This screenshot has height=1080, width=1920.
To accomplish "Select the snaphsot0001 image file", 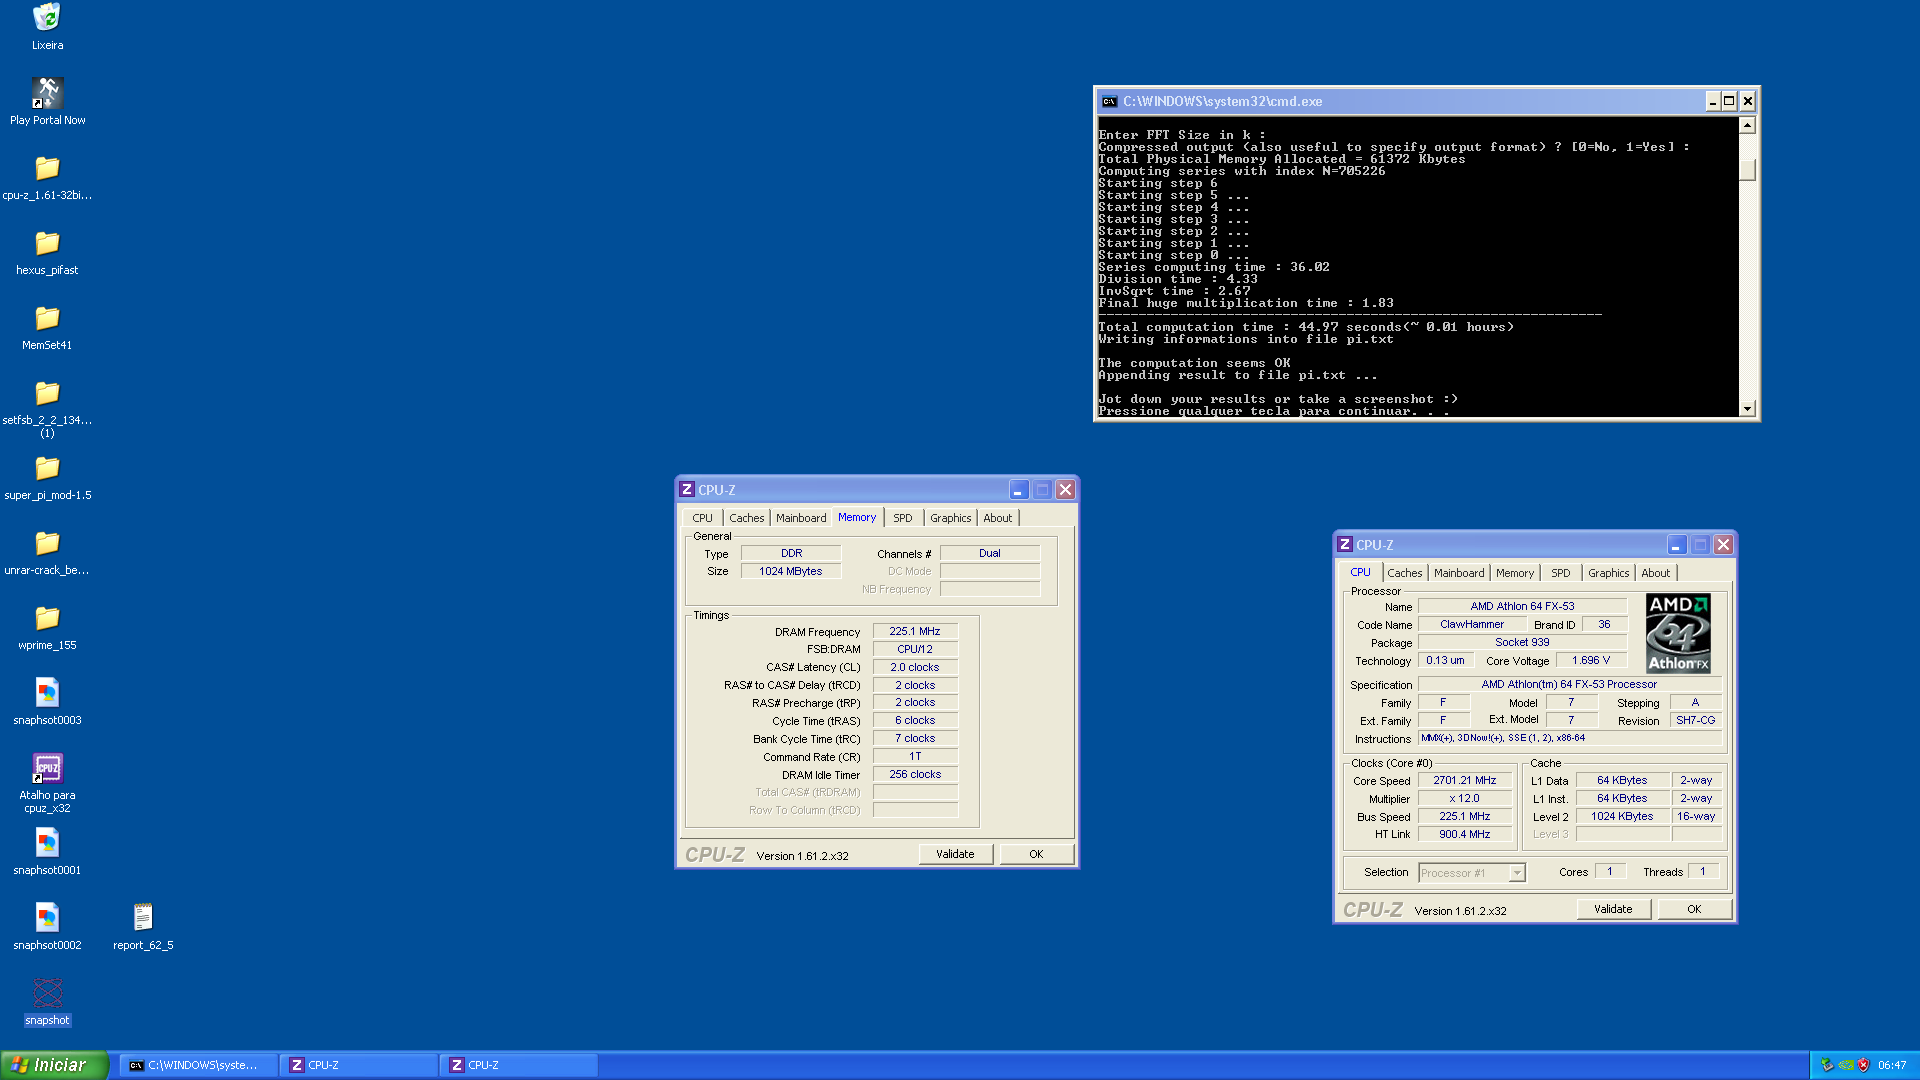I will (47, 843).
